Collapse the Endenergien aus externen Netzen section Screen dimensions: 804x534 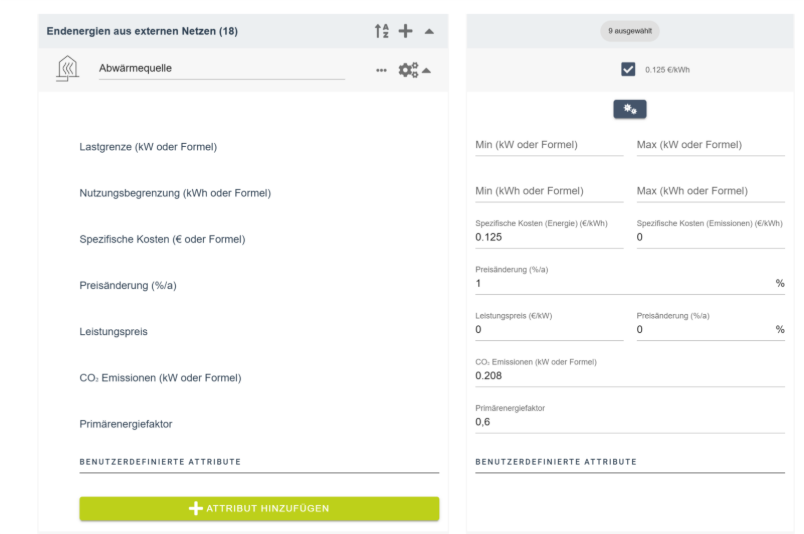(x=429, y=31)
